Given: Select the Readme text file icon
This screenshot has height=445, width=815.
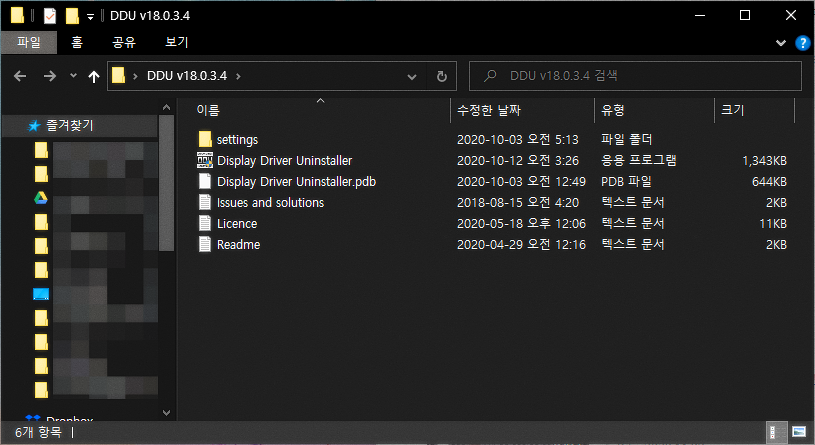Looking at the screenshot, I should point(205,244).
